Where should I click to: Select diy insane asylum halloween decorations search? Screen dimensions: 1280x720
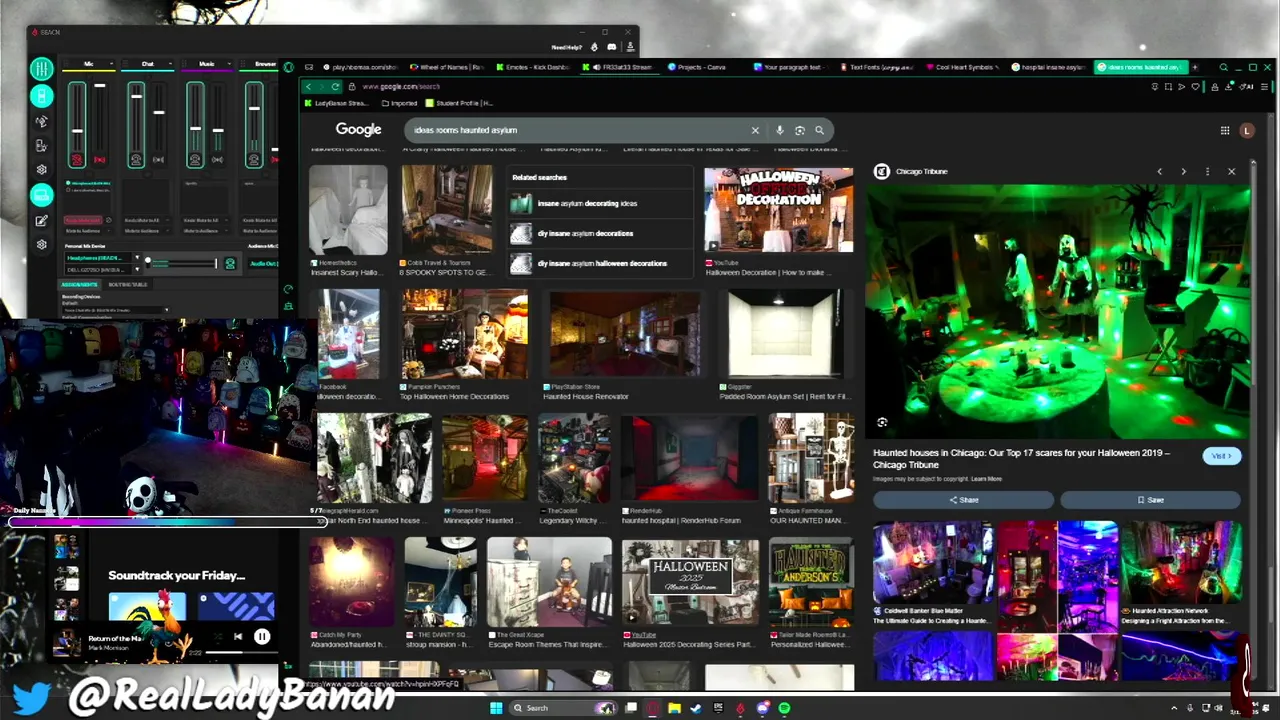point(601,263)
